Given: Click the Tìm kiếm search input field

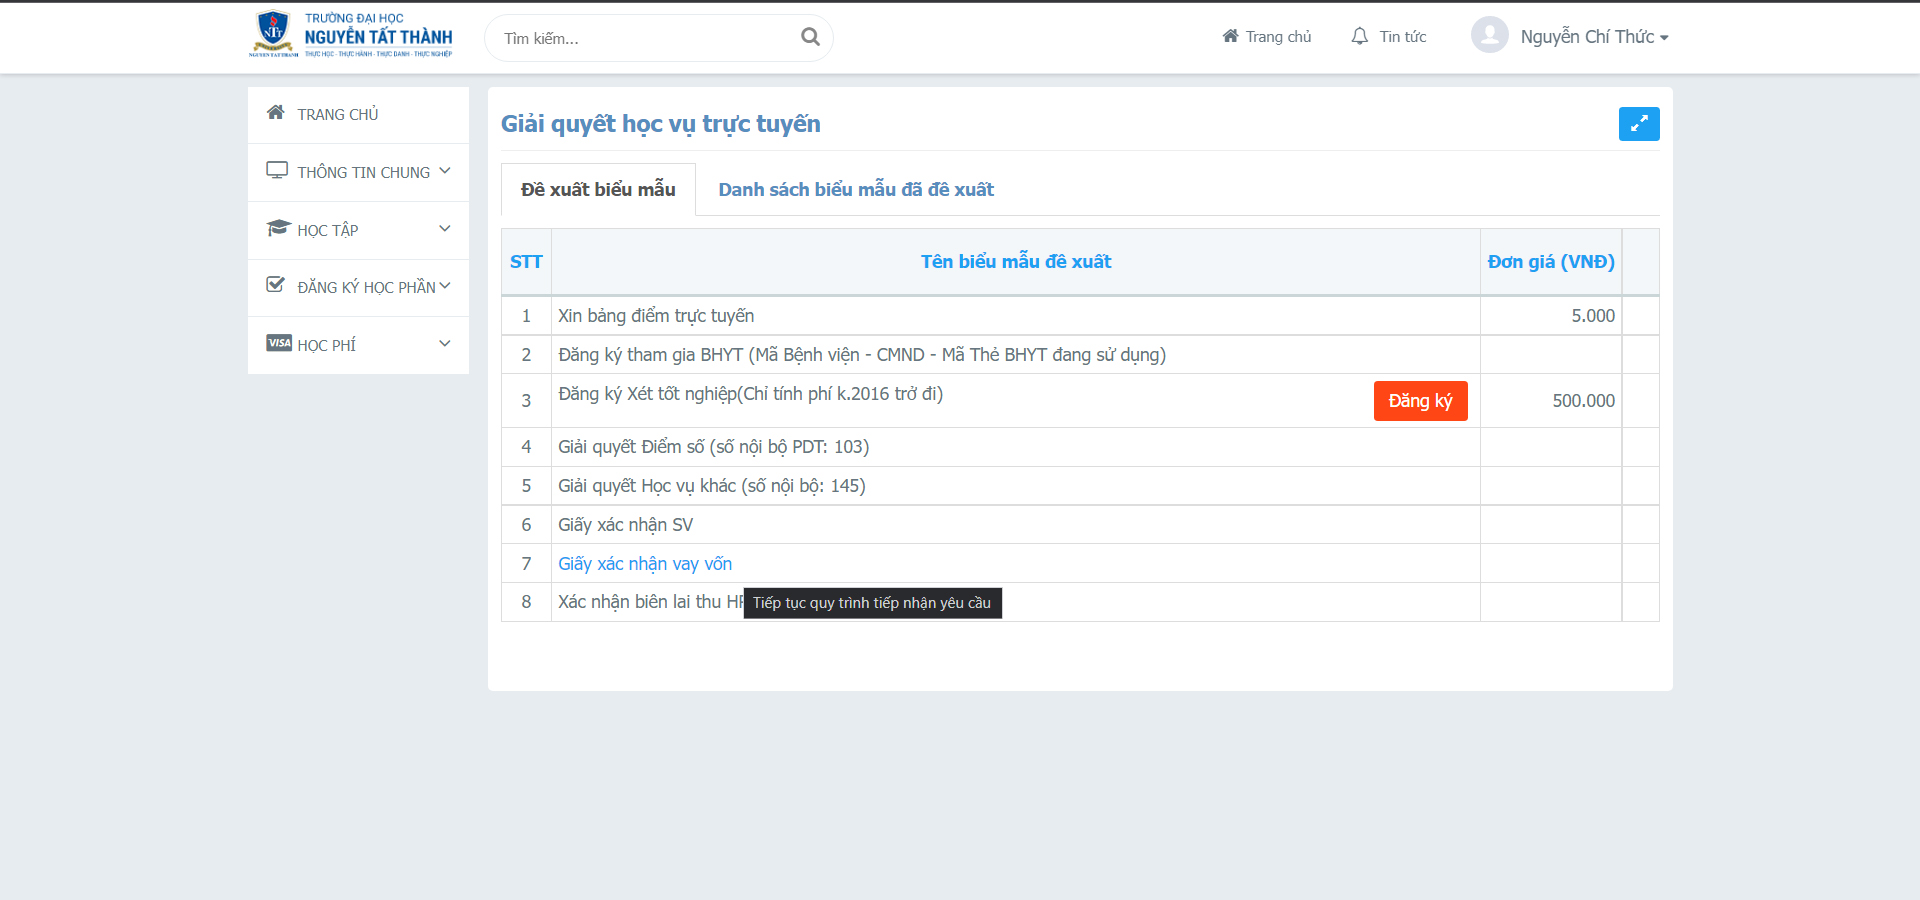Looking at the screenshot, I should pos(645,38).
